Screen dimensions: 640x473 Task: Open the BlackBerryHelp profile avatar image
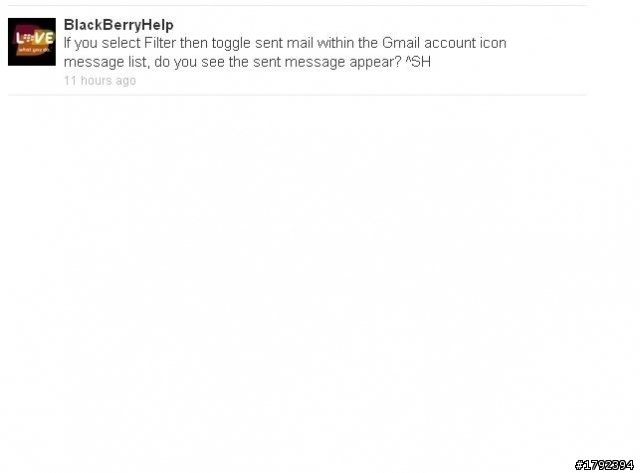(32, 42)
